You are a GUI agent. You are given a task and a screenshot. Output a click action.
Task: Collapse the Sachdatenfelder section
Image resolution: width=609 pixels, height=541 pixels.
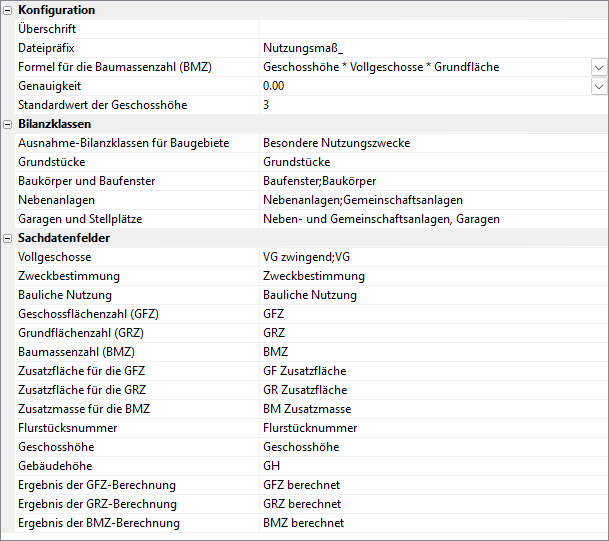[x=8, y=238]
